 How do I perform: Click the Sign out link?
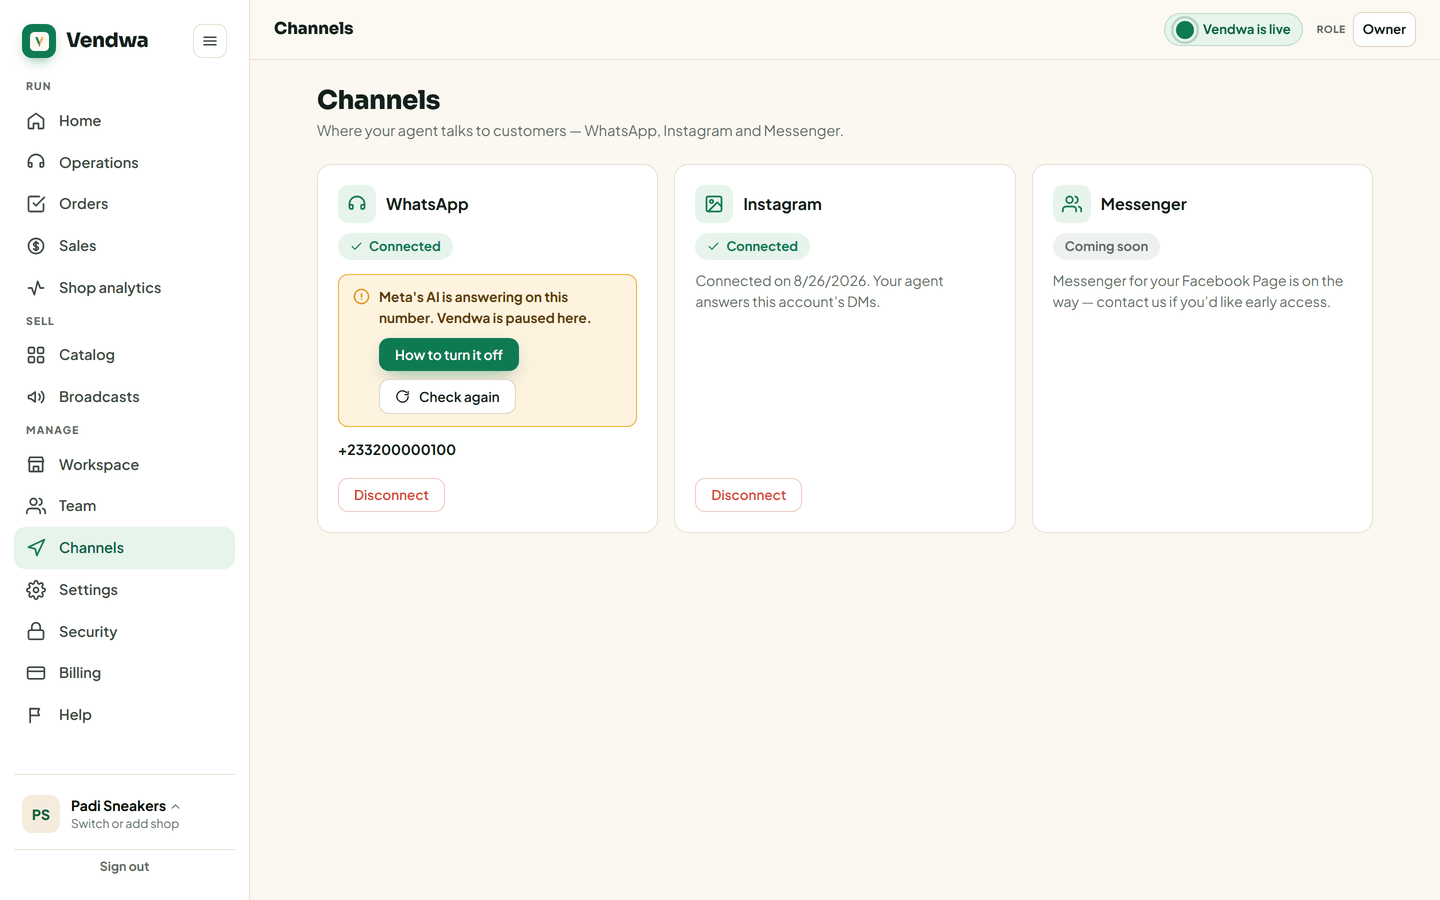[124, 867]
